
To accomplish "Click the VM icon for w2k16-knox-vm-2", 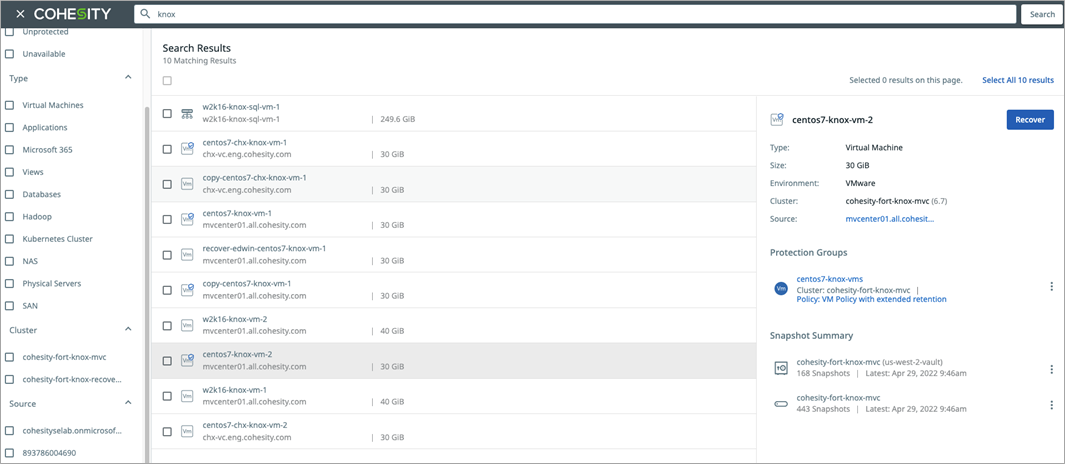I will pos(188,325).
